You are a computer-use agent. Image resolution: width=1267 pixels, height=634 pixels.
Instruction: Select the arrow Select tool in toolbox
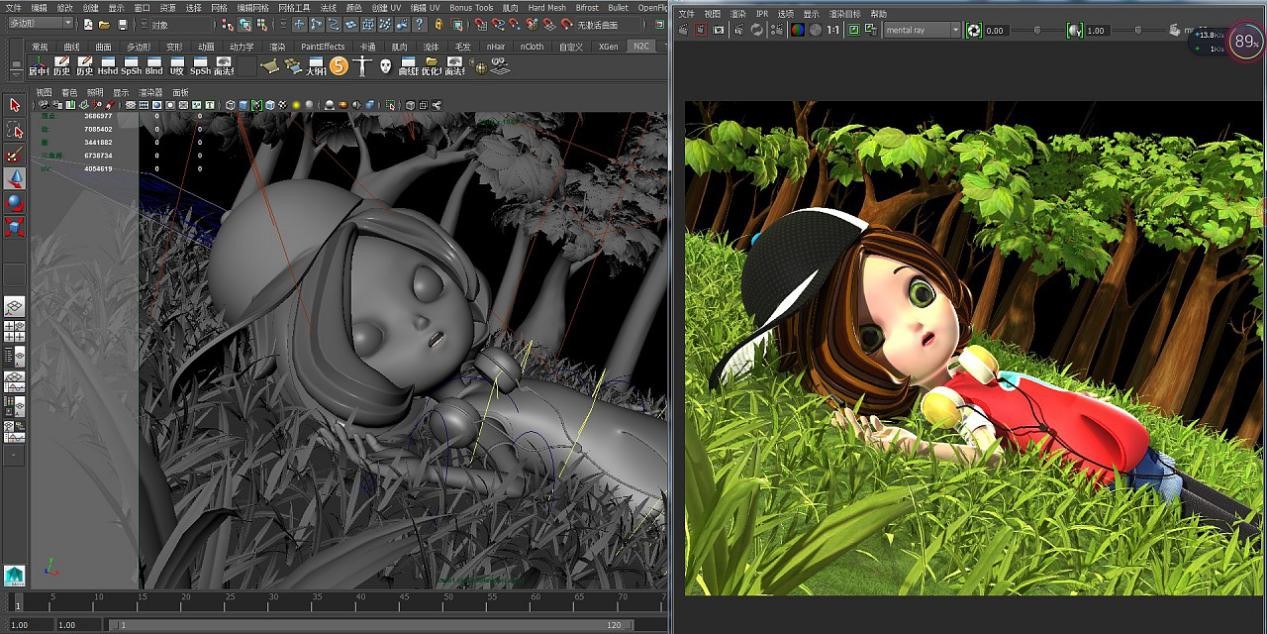[14, 105]
